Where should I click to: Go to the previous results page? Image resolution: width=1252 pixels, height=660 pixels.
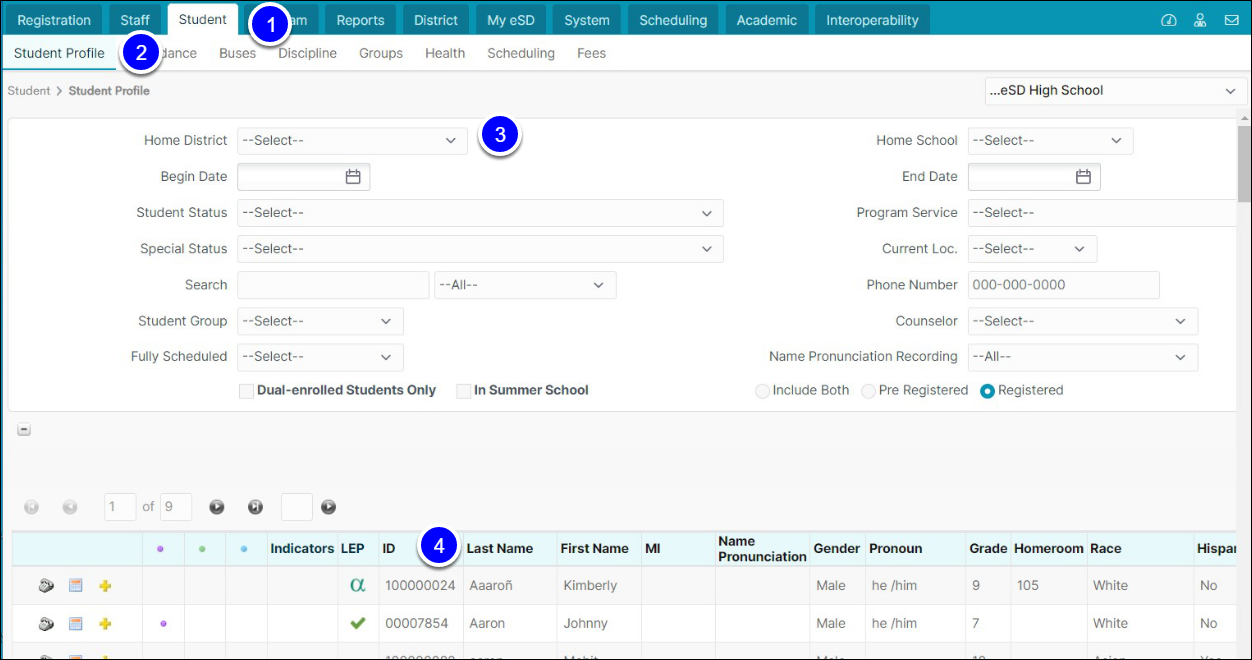tap(70, 507)
